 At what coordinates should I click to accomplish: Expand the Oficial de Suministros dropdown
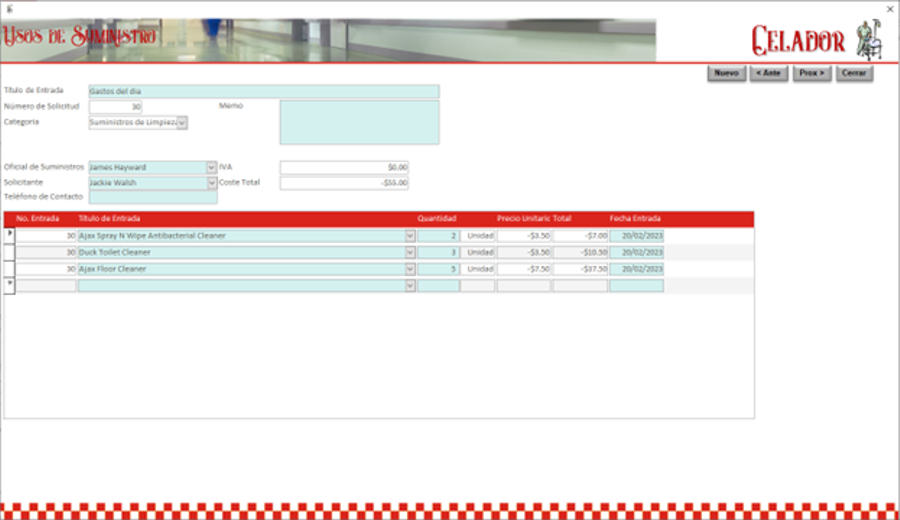coord(211,168)
